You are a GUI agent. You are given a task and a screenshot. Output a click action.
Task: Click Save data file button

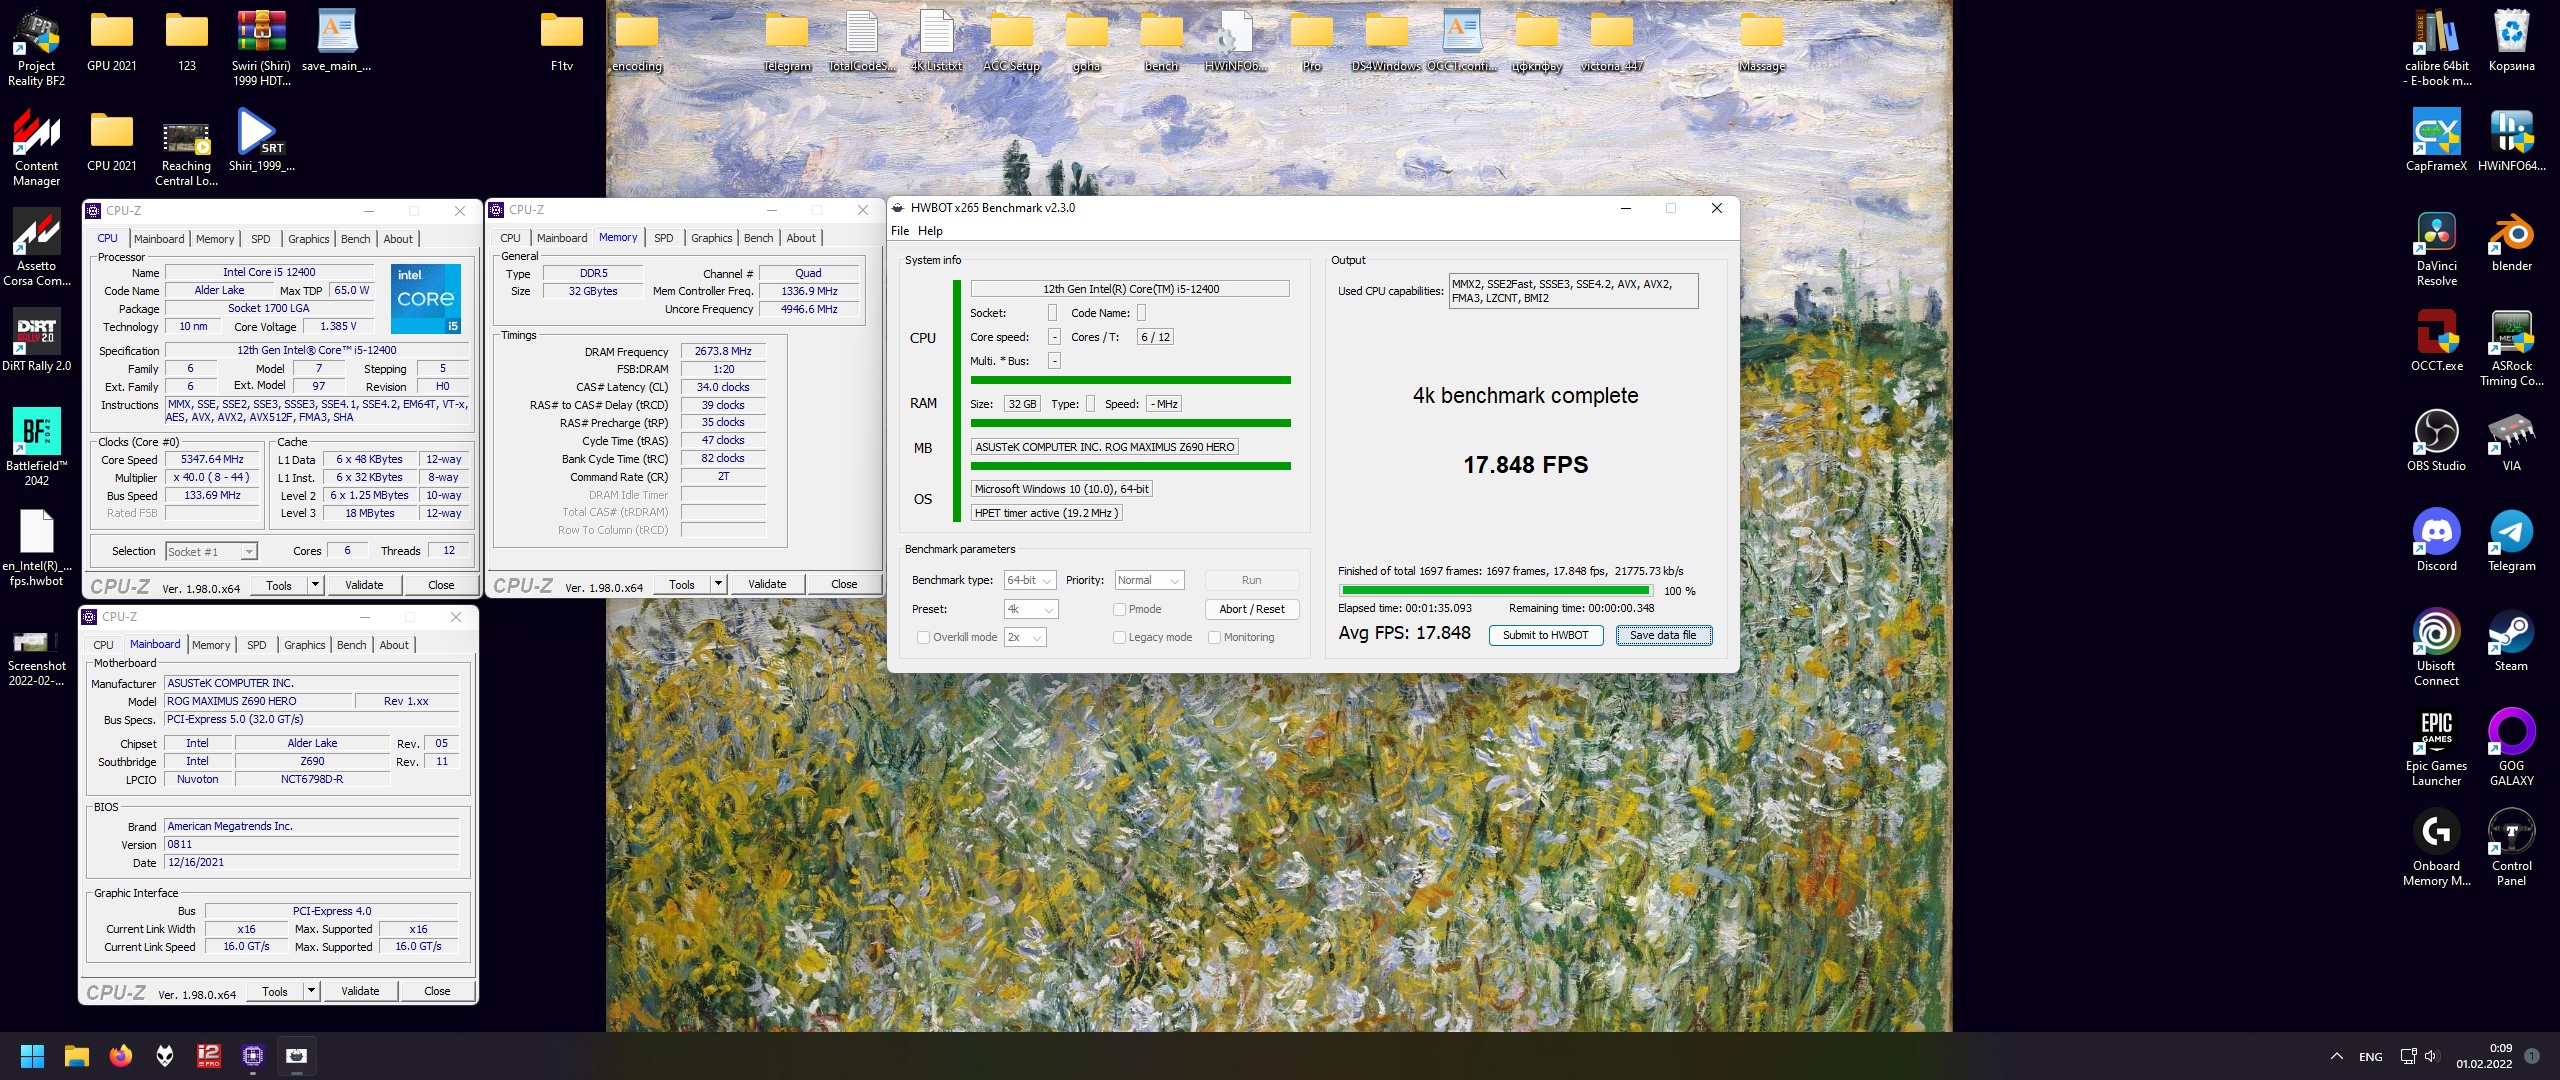click(1663, 635)
